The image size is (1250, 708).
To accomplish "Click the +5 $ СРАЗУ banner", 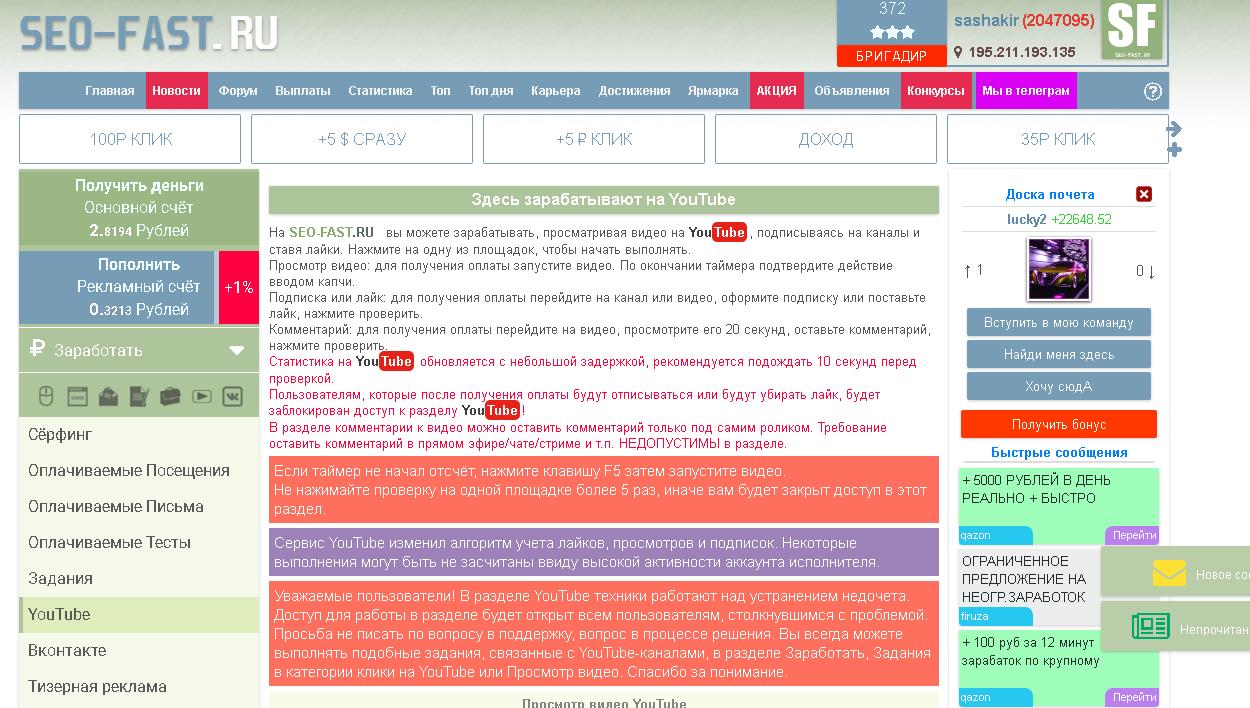I will [x=362, y=139].
